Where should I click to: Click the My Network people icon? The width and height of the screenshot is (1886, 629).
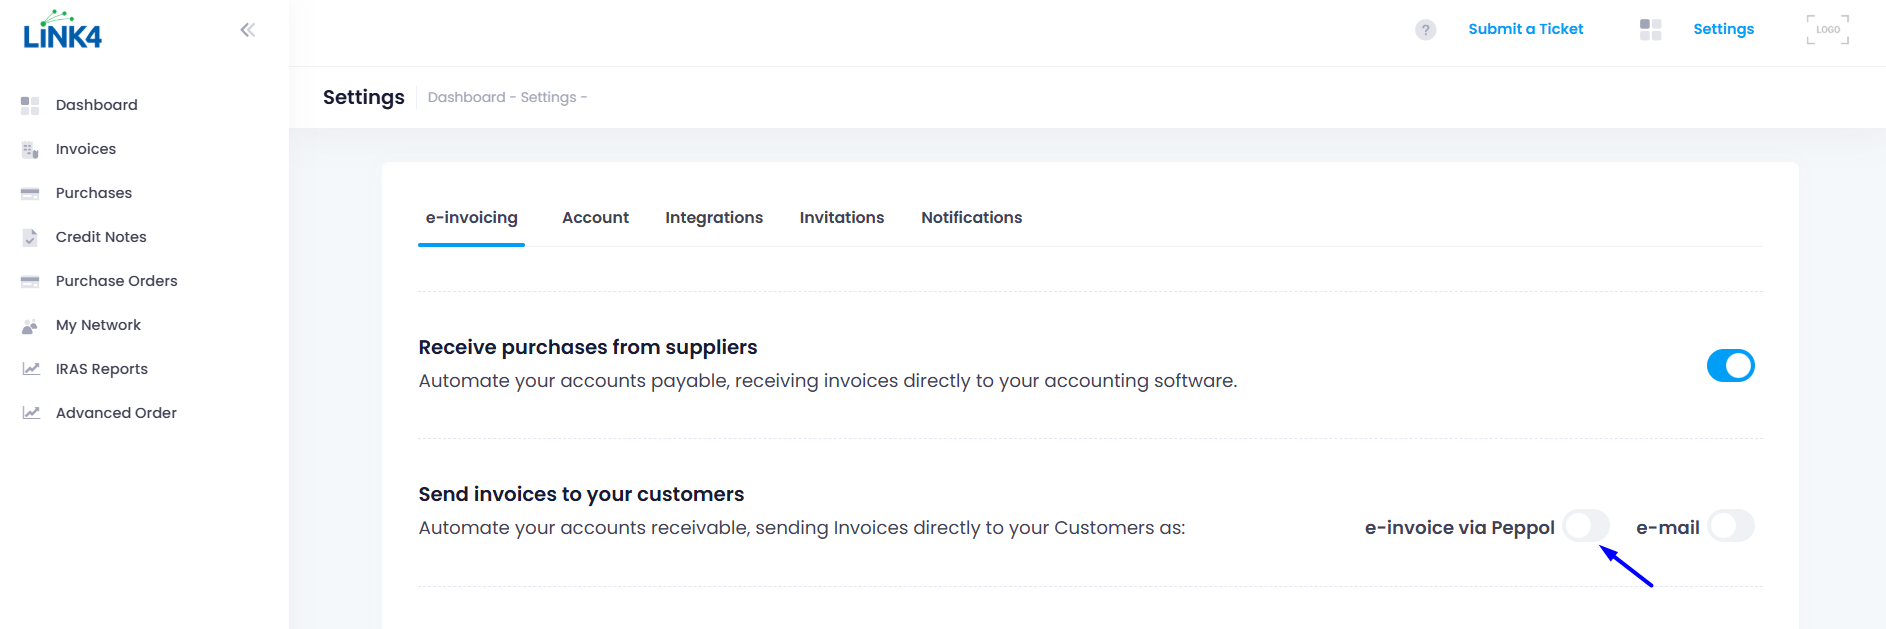pyautogui.click(x=30, y=326)
